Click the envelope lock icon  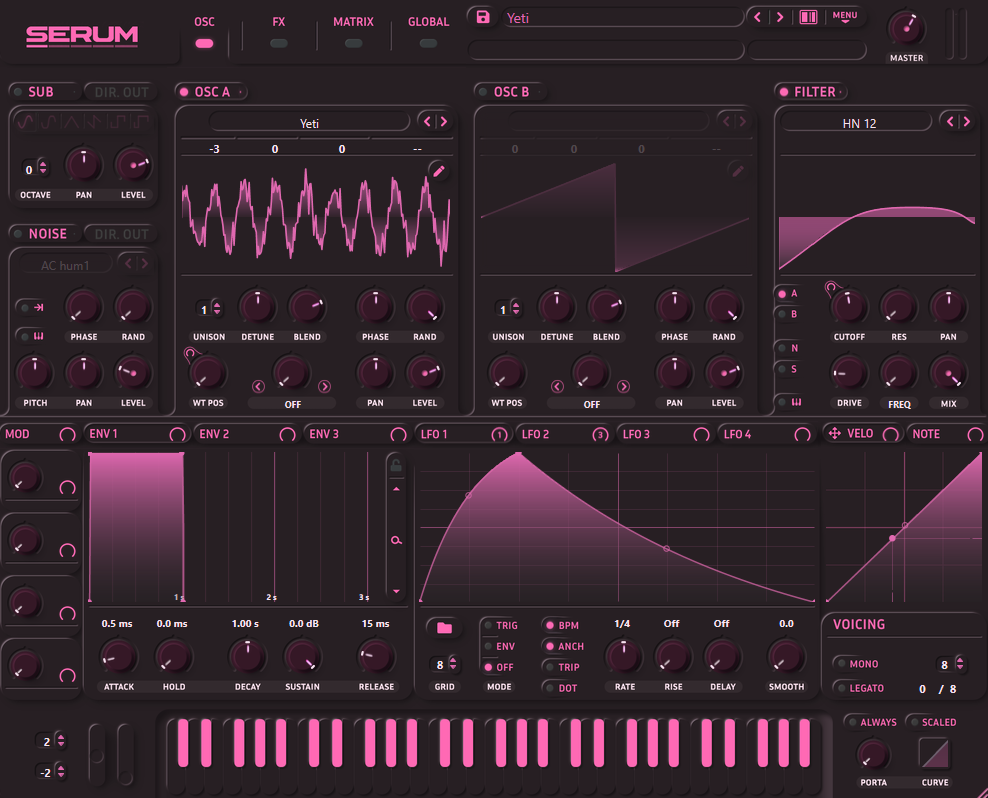(x=396, y=465)
